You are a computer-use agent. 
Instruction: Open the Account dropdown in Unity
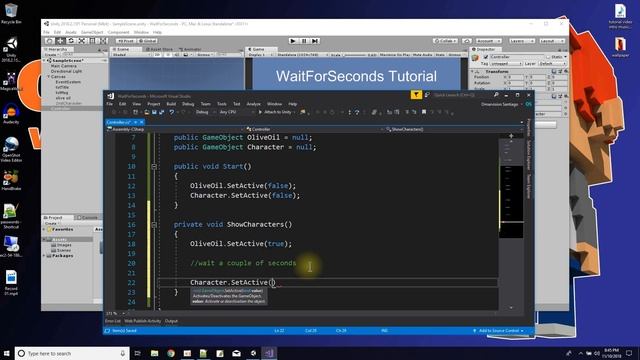(489, 41)
